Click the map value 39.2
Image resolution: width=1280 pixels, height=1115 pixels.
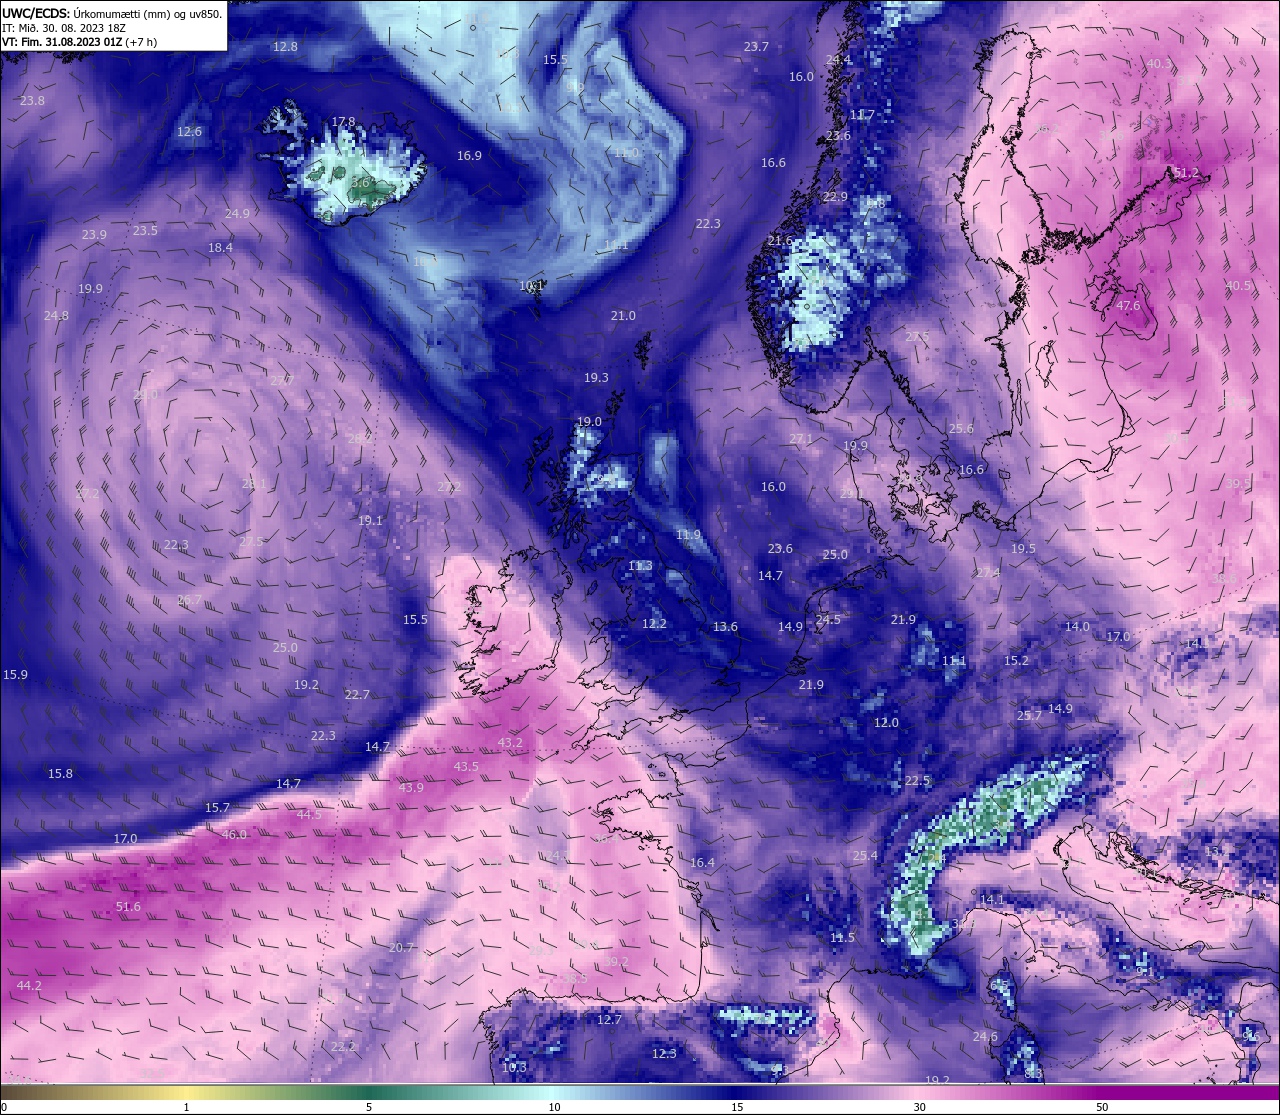617,962
